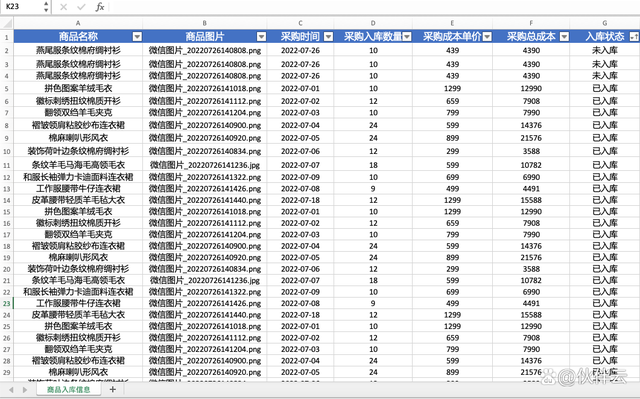Click the select-all corner triangle
The image size is (640, 399).
[7, 23]
